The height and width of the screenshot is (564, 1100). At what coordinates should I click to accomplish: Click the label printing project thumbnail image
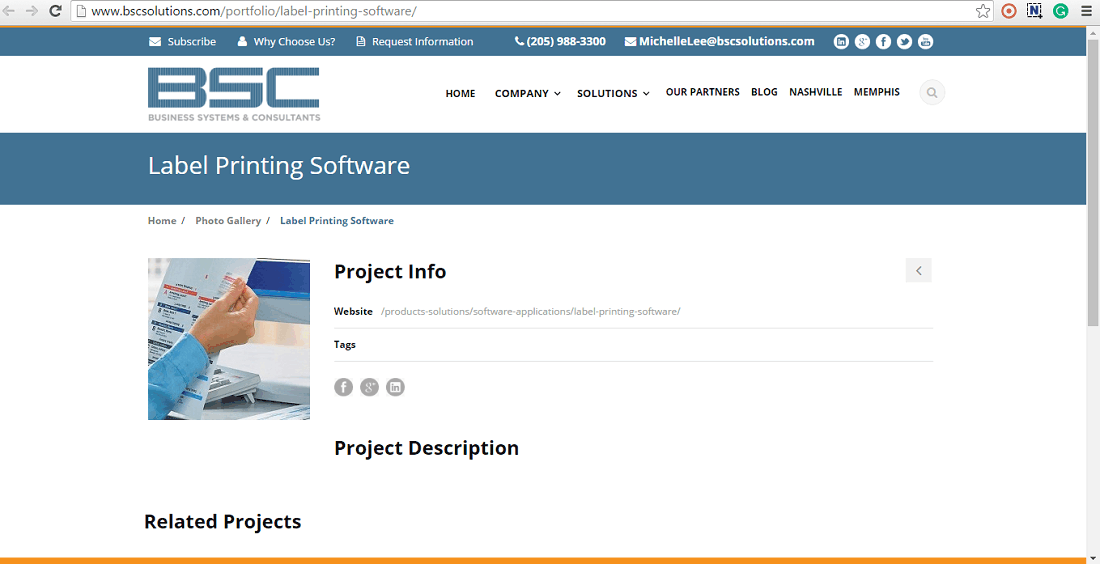click(x=229, y=339)
